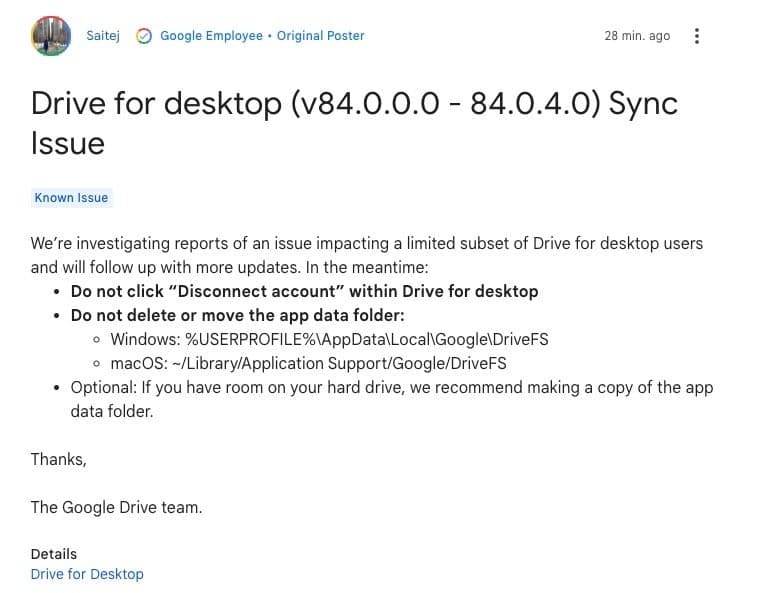766x593 pixels.
Task: Click the Drive for desktop Sync Issue title
Action: [354, 104]
